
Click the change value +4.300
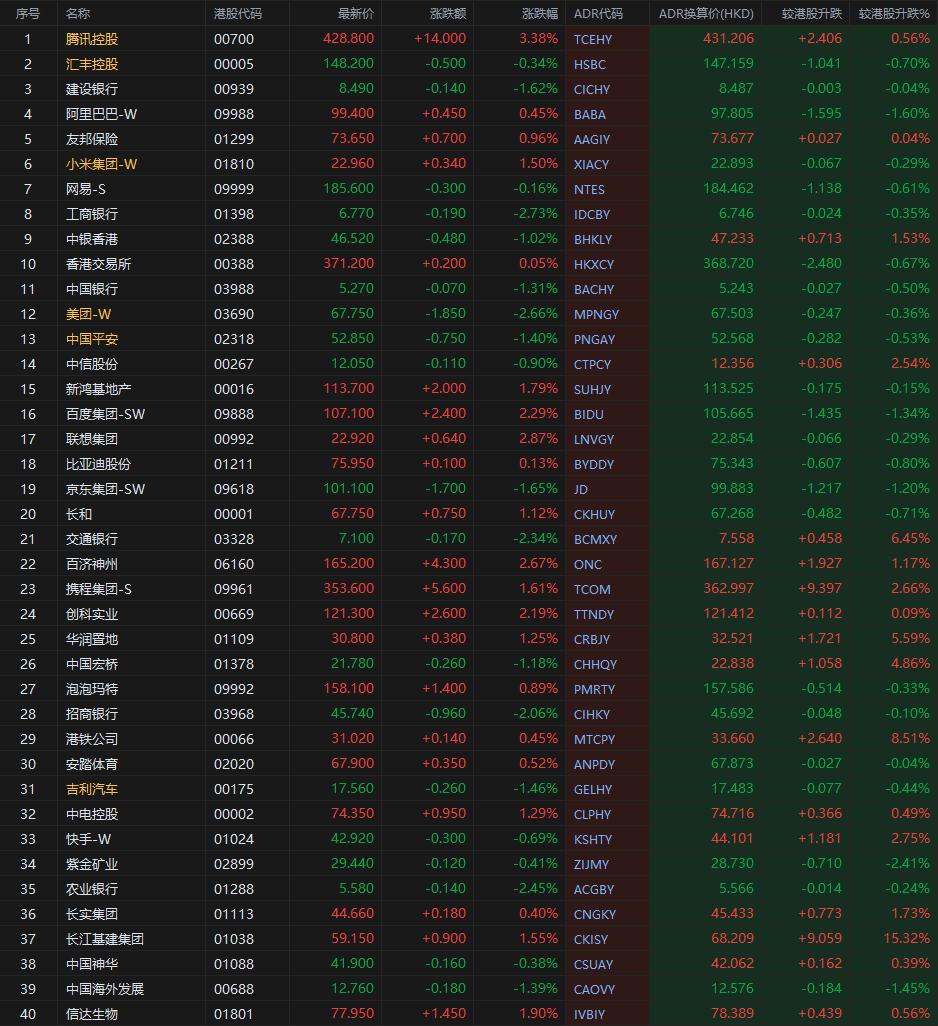click(x=444, y=563)
